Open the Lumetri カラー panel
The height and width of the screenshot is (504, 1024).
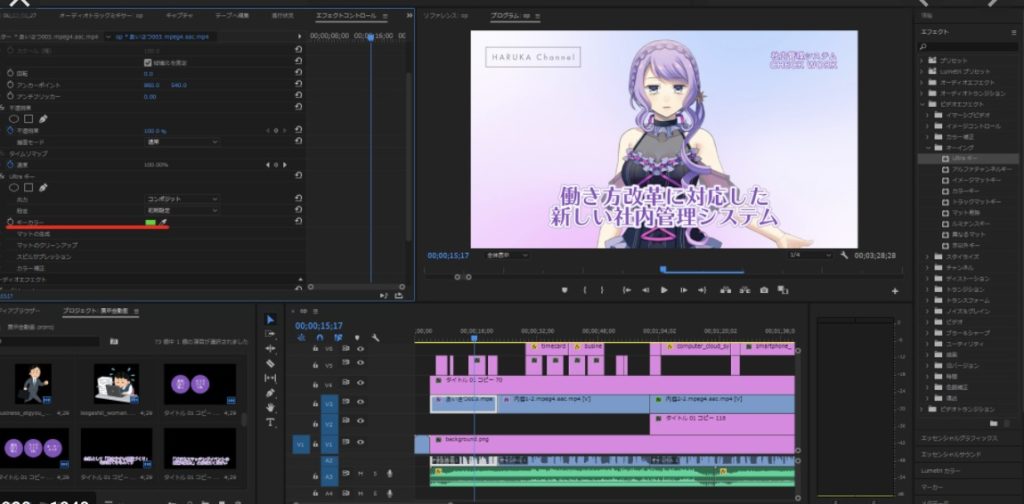tap(941, 471)
